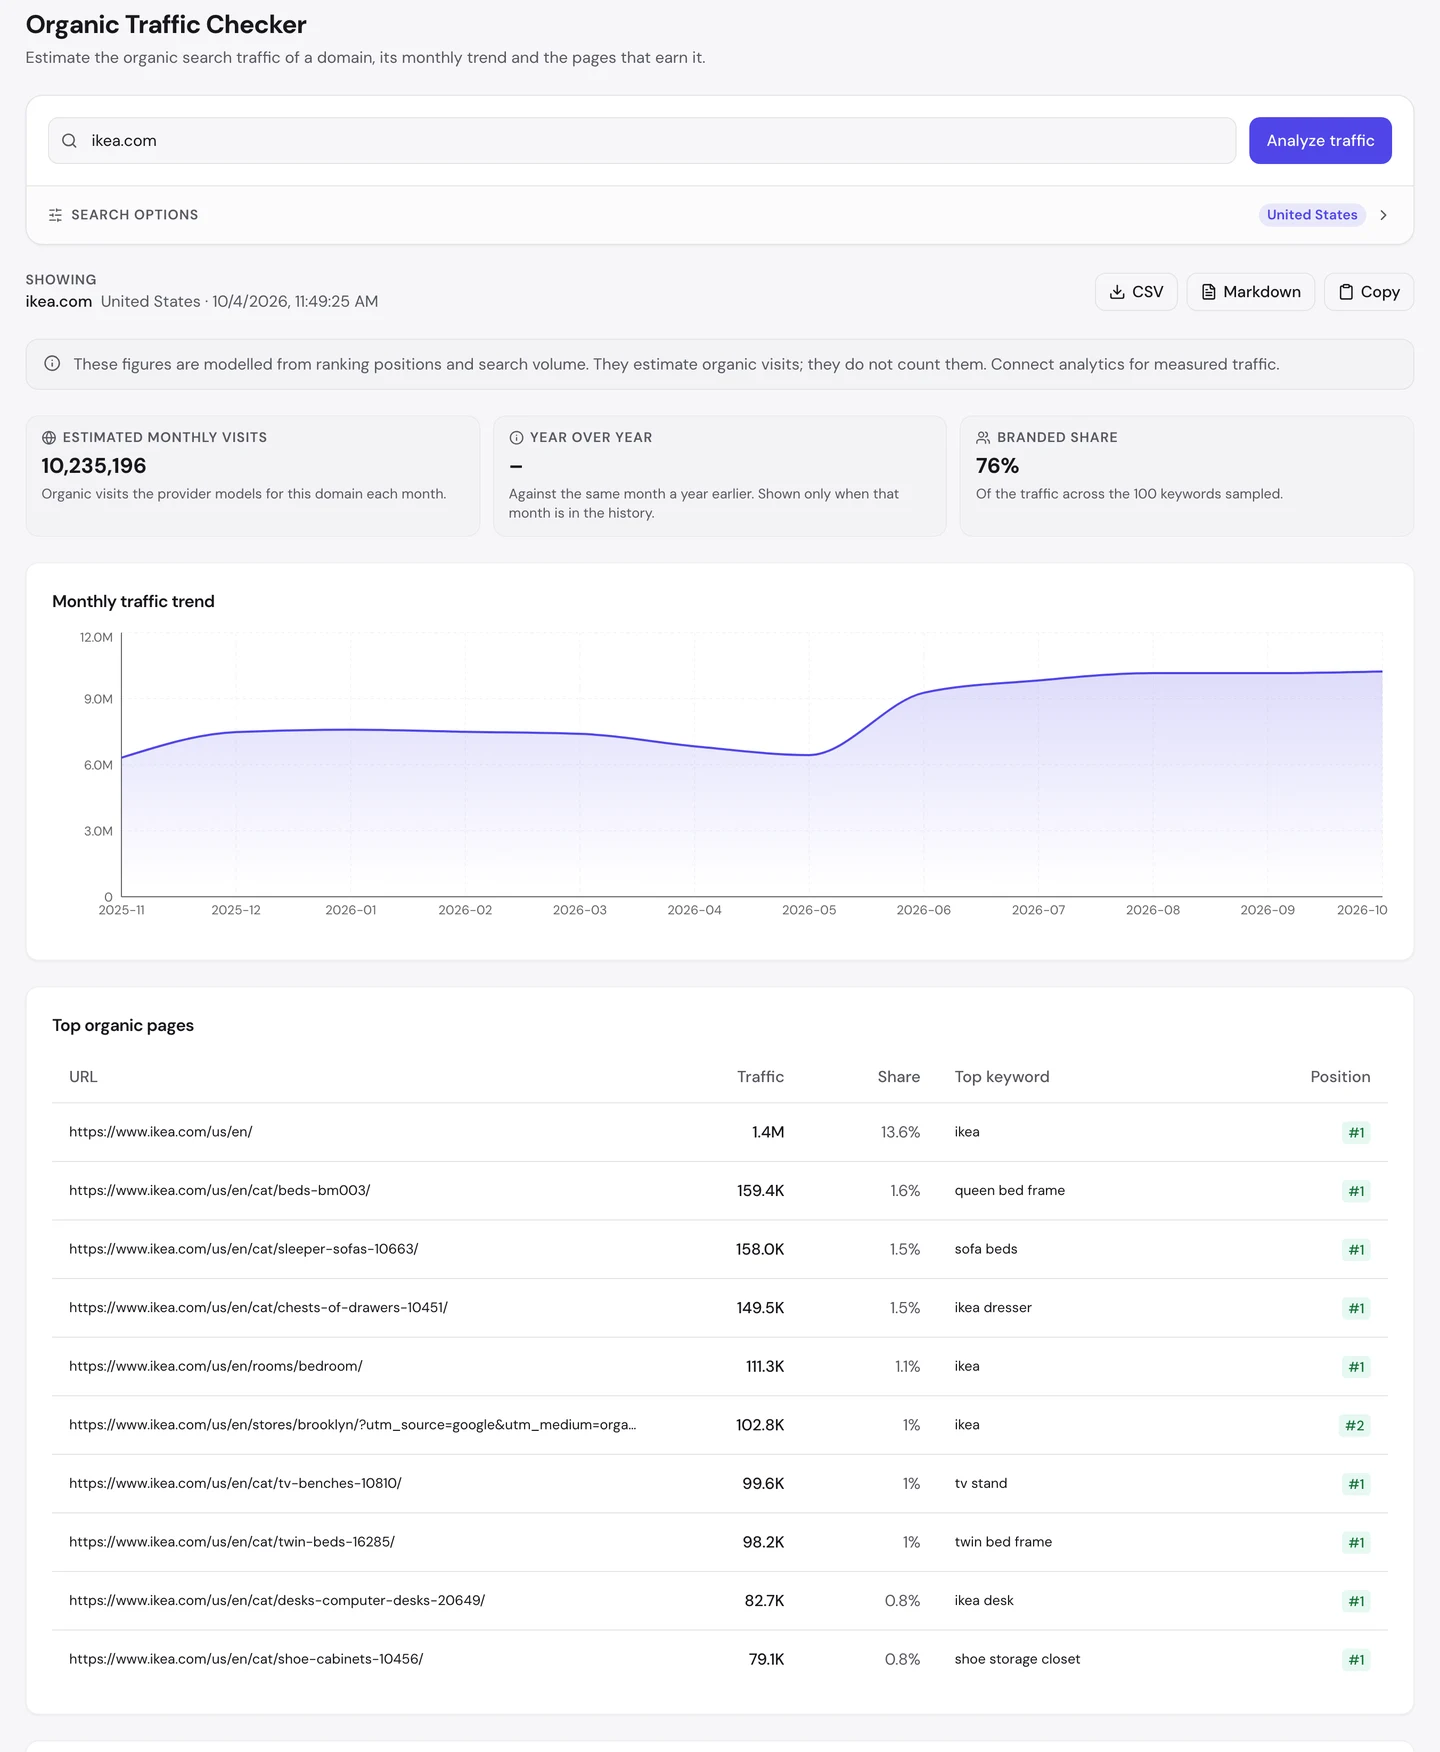Click the 159.4K traffic value
This screenshot has width=1440, height=1752.
760,1191
